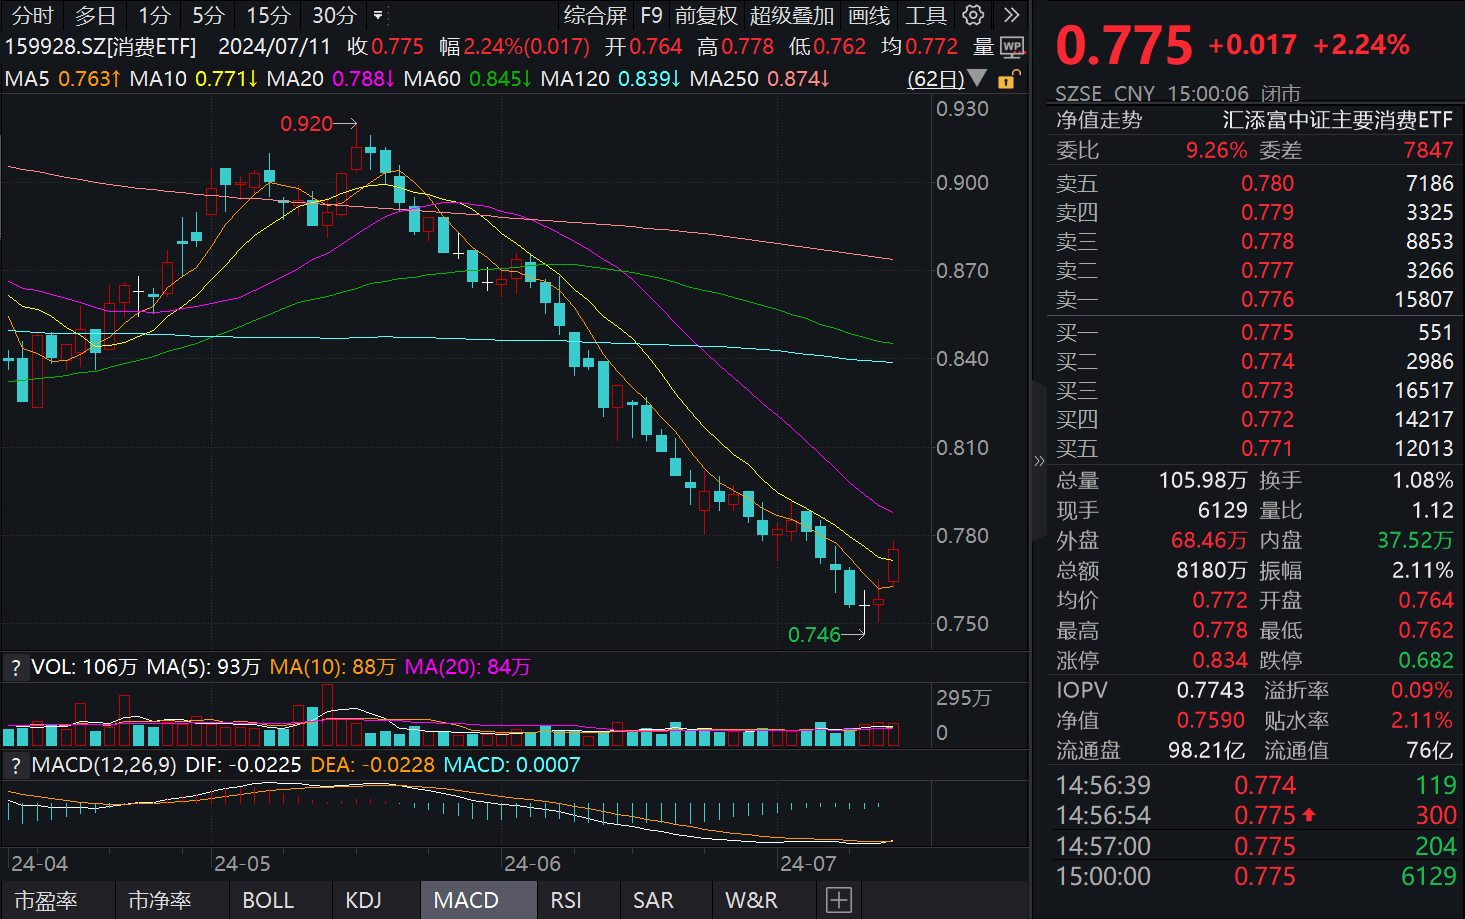Click the 卖五 price 0.780
1465x919 pixels.
(1267, 183)
